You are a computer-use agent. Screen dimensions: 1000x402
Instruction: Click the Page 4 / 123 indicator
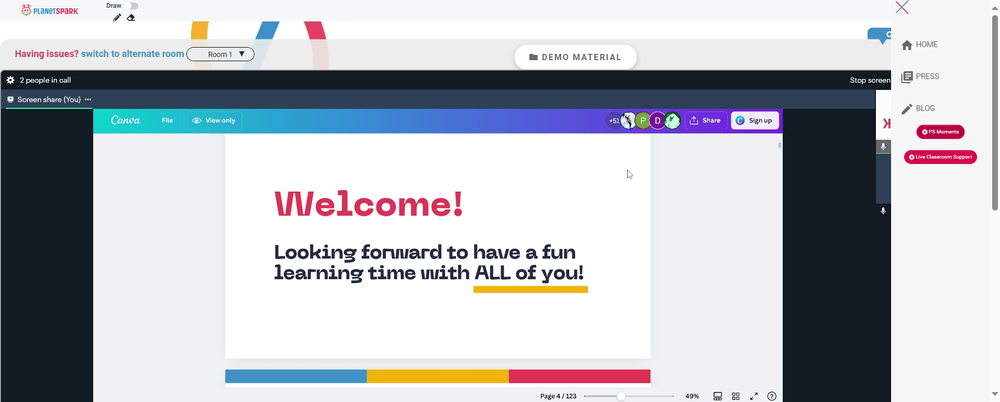click(558, 396)
